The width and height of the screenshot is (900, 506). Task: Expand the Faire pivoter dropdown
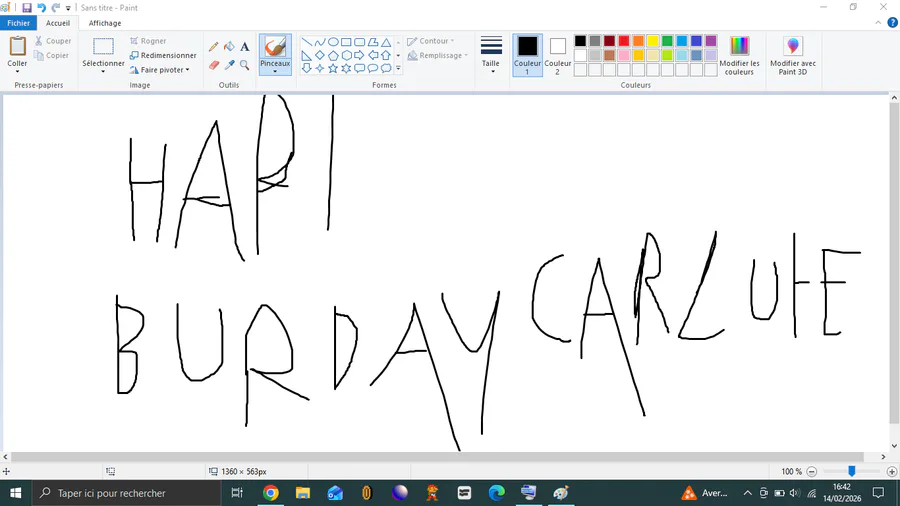pyautogui.click(x=187, y=70)
